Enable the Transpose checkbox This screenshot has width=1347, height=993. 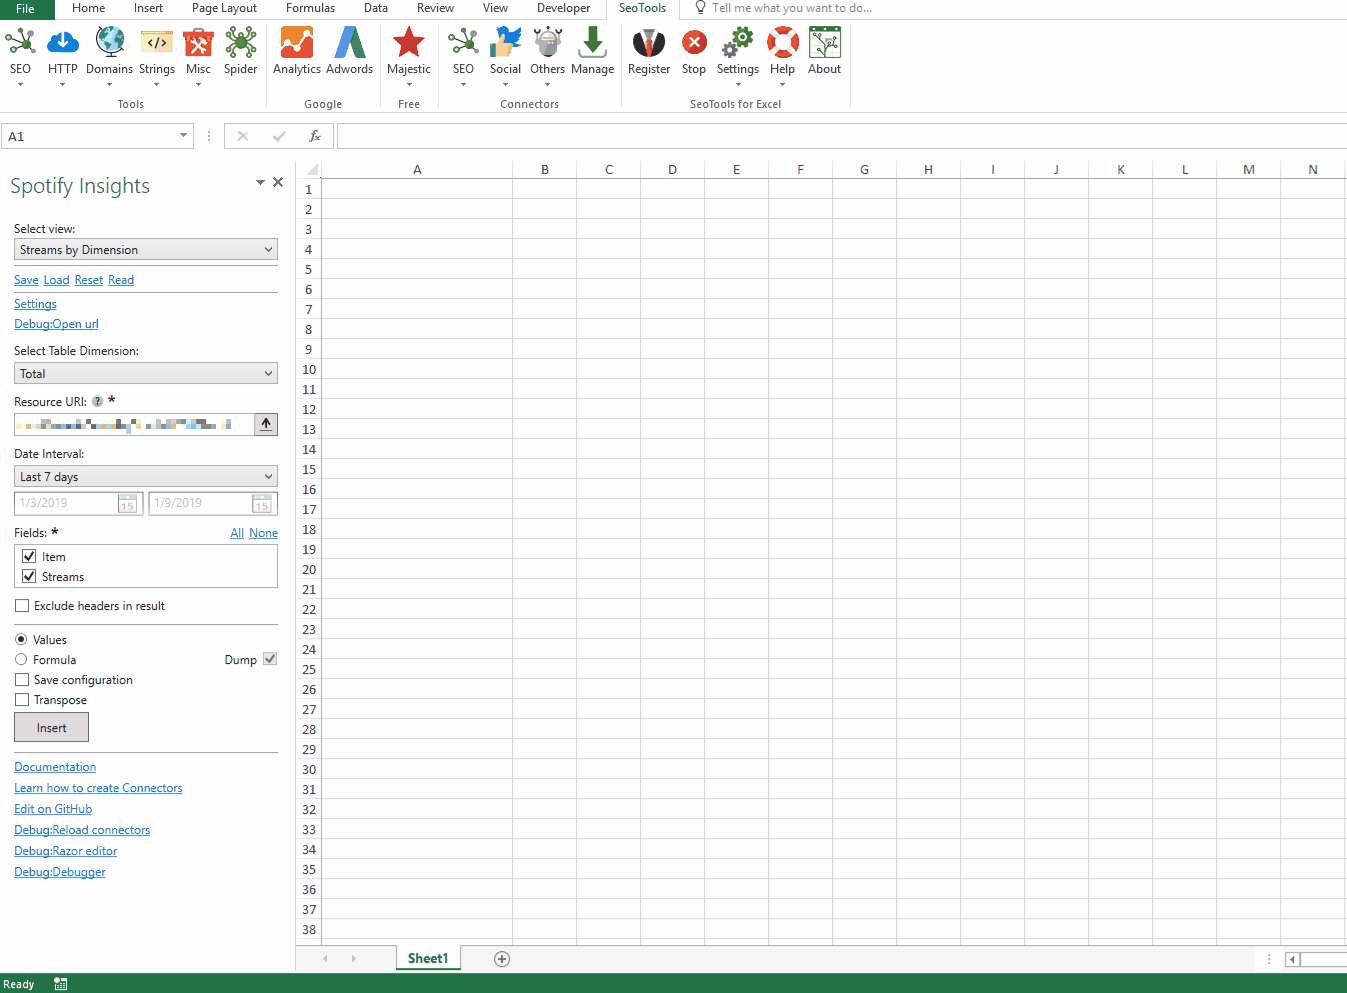click(x=22, y=700)
